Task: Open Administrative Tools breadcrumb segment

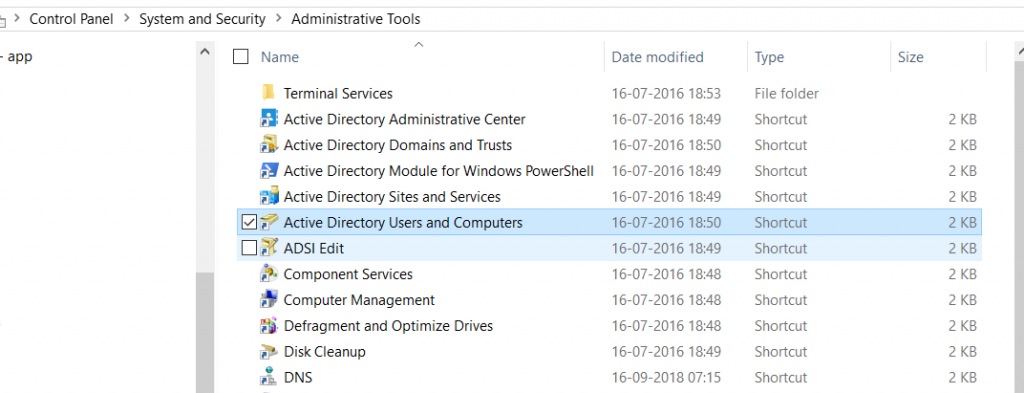Action: pyautogui.click(x=356, y=20)
